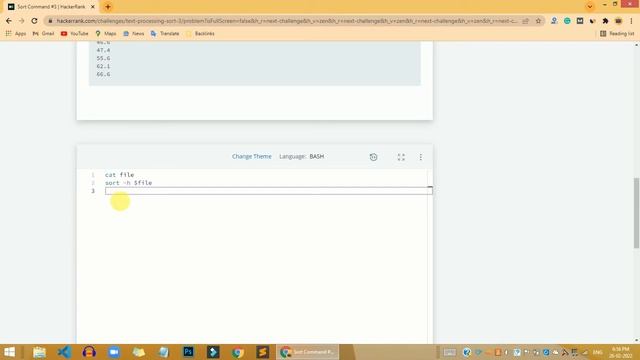This screenshot has height=360, width=640.
Task: Share this page from the address bar
Action: [x=526, y=21]
